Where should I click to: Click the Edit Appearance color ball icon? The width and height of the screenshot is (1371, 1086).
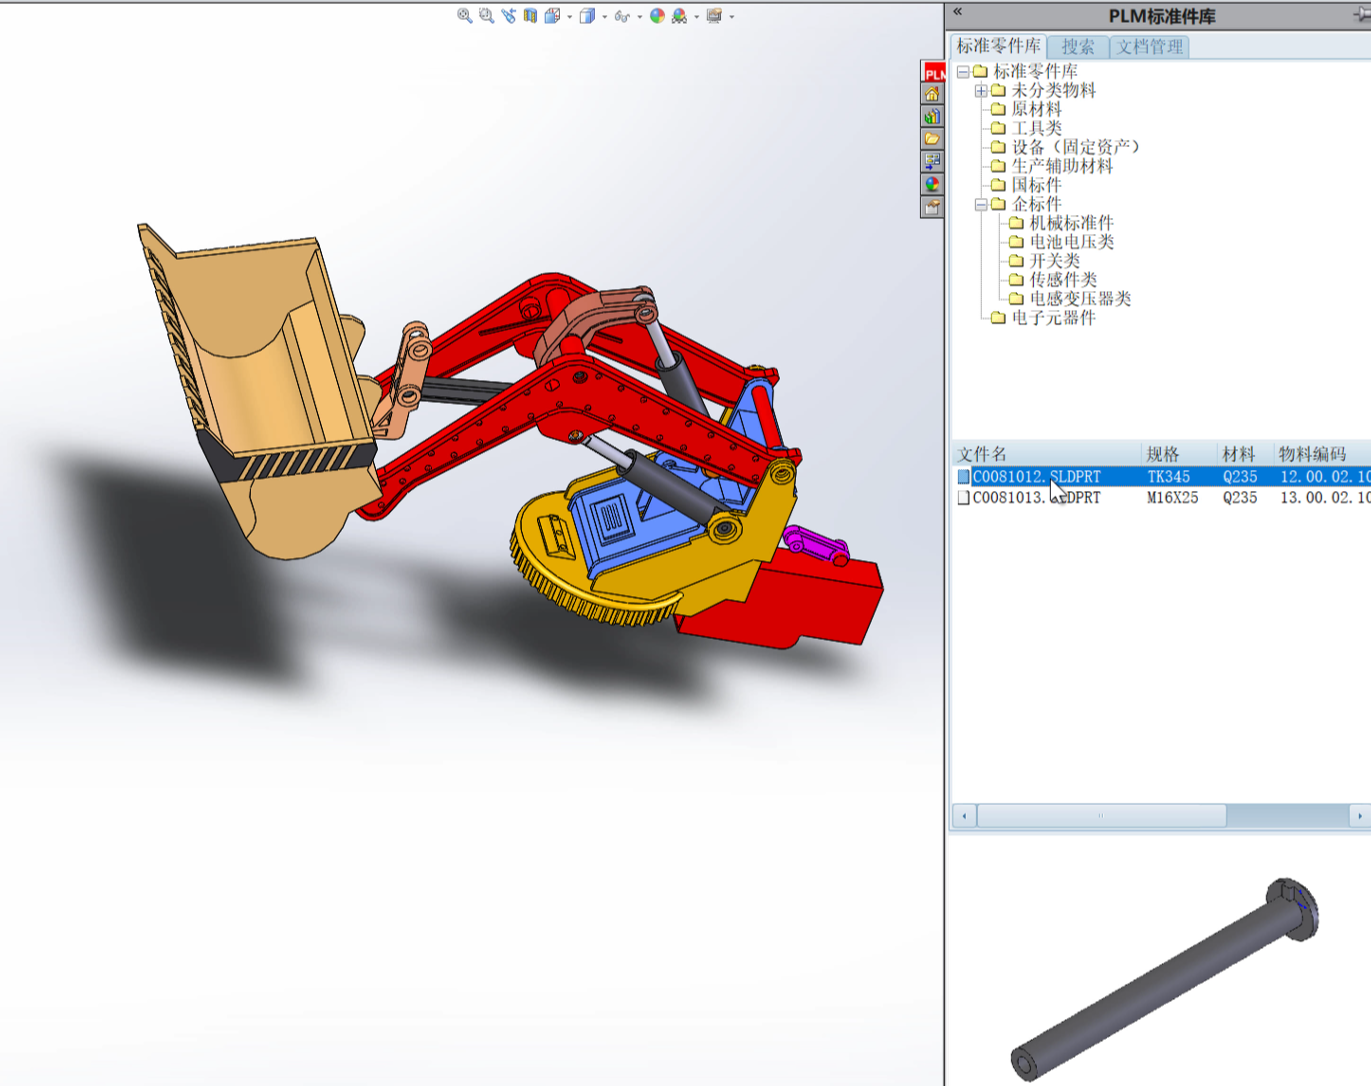point(657,16)
